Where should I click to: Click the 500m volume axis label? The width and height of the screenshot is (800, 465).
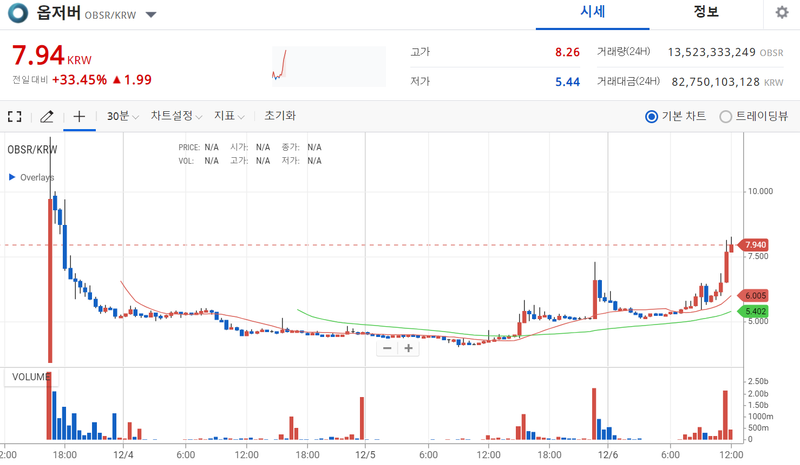pos(758,428)
